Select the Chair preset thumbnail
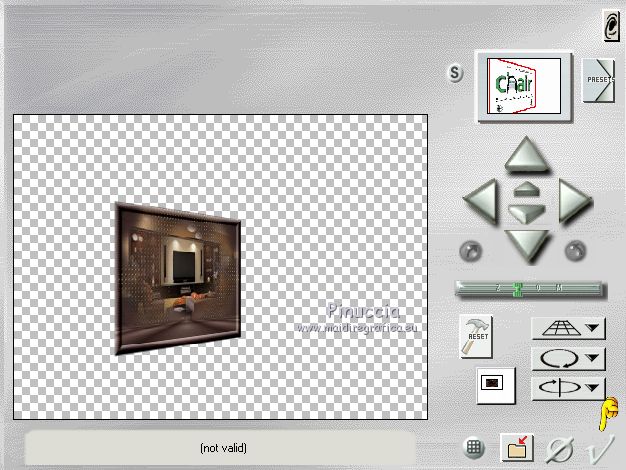 tap(523, 86)
